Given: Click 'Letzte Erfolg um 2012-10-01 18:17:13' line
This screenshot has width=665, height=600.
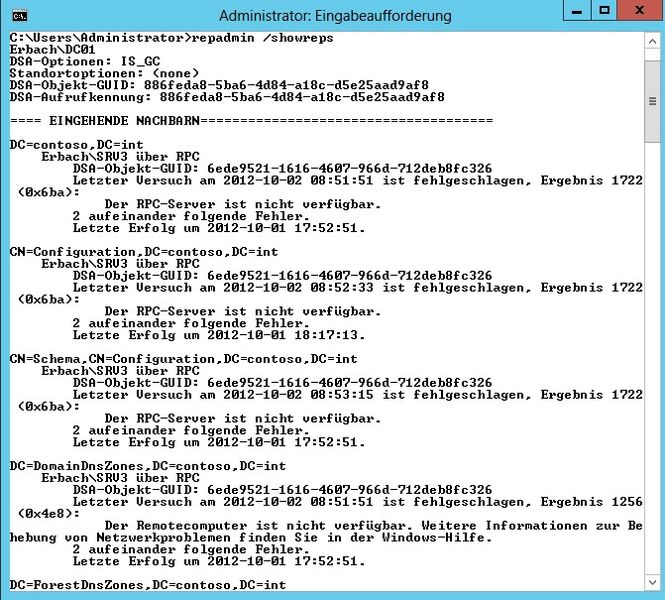Looking at the screenshot, I should click(x=219, y=335).
